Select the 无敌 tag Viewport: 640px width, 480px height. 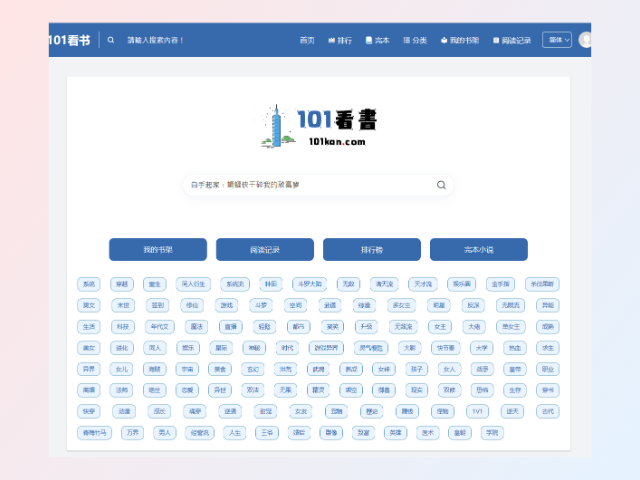[349, 284]
